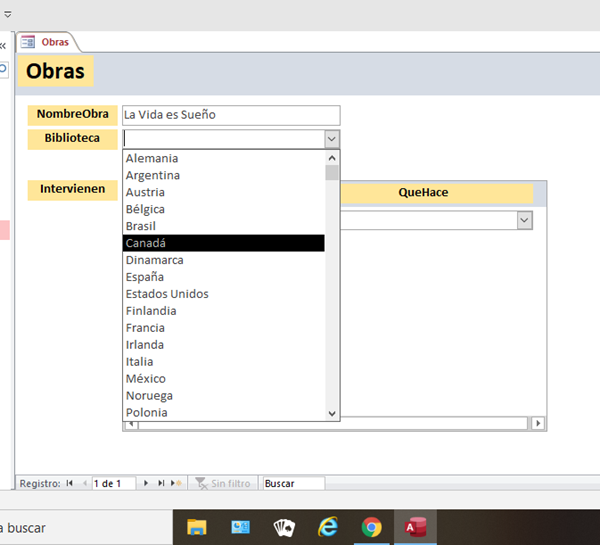Pick Francia from the country list
600x545 pixels.
(x=223, y=328)
